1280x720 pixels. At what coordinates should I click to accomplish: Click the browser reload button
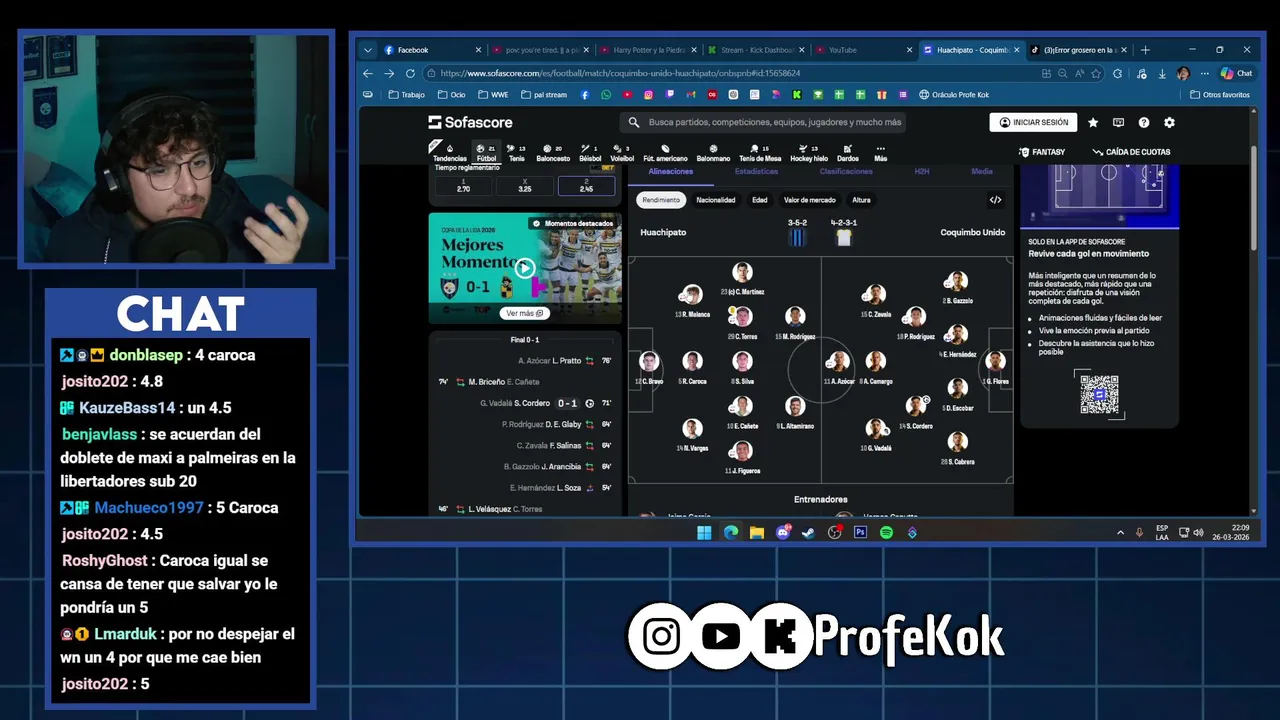pos(411,73)
